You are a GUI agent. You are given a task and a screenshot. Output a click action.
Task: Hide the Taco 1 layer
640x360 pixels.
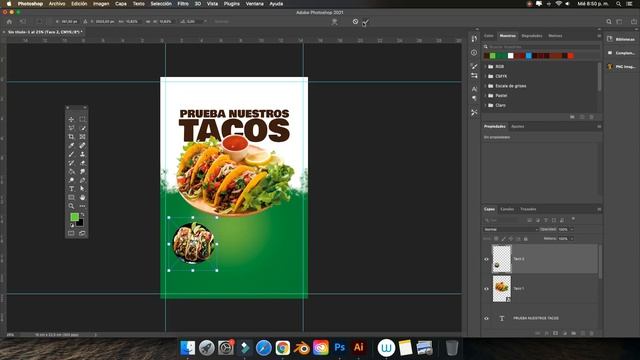click(x=486, y=289)
